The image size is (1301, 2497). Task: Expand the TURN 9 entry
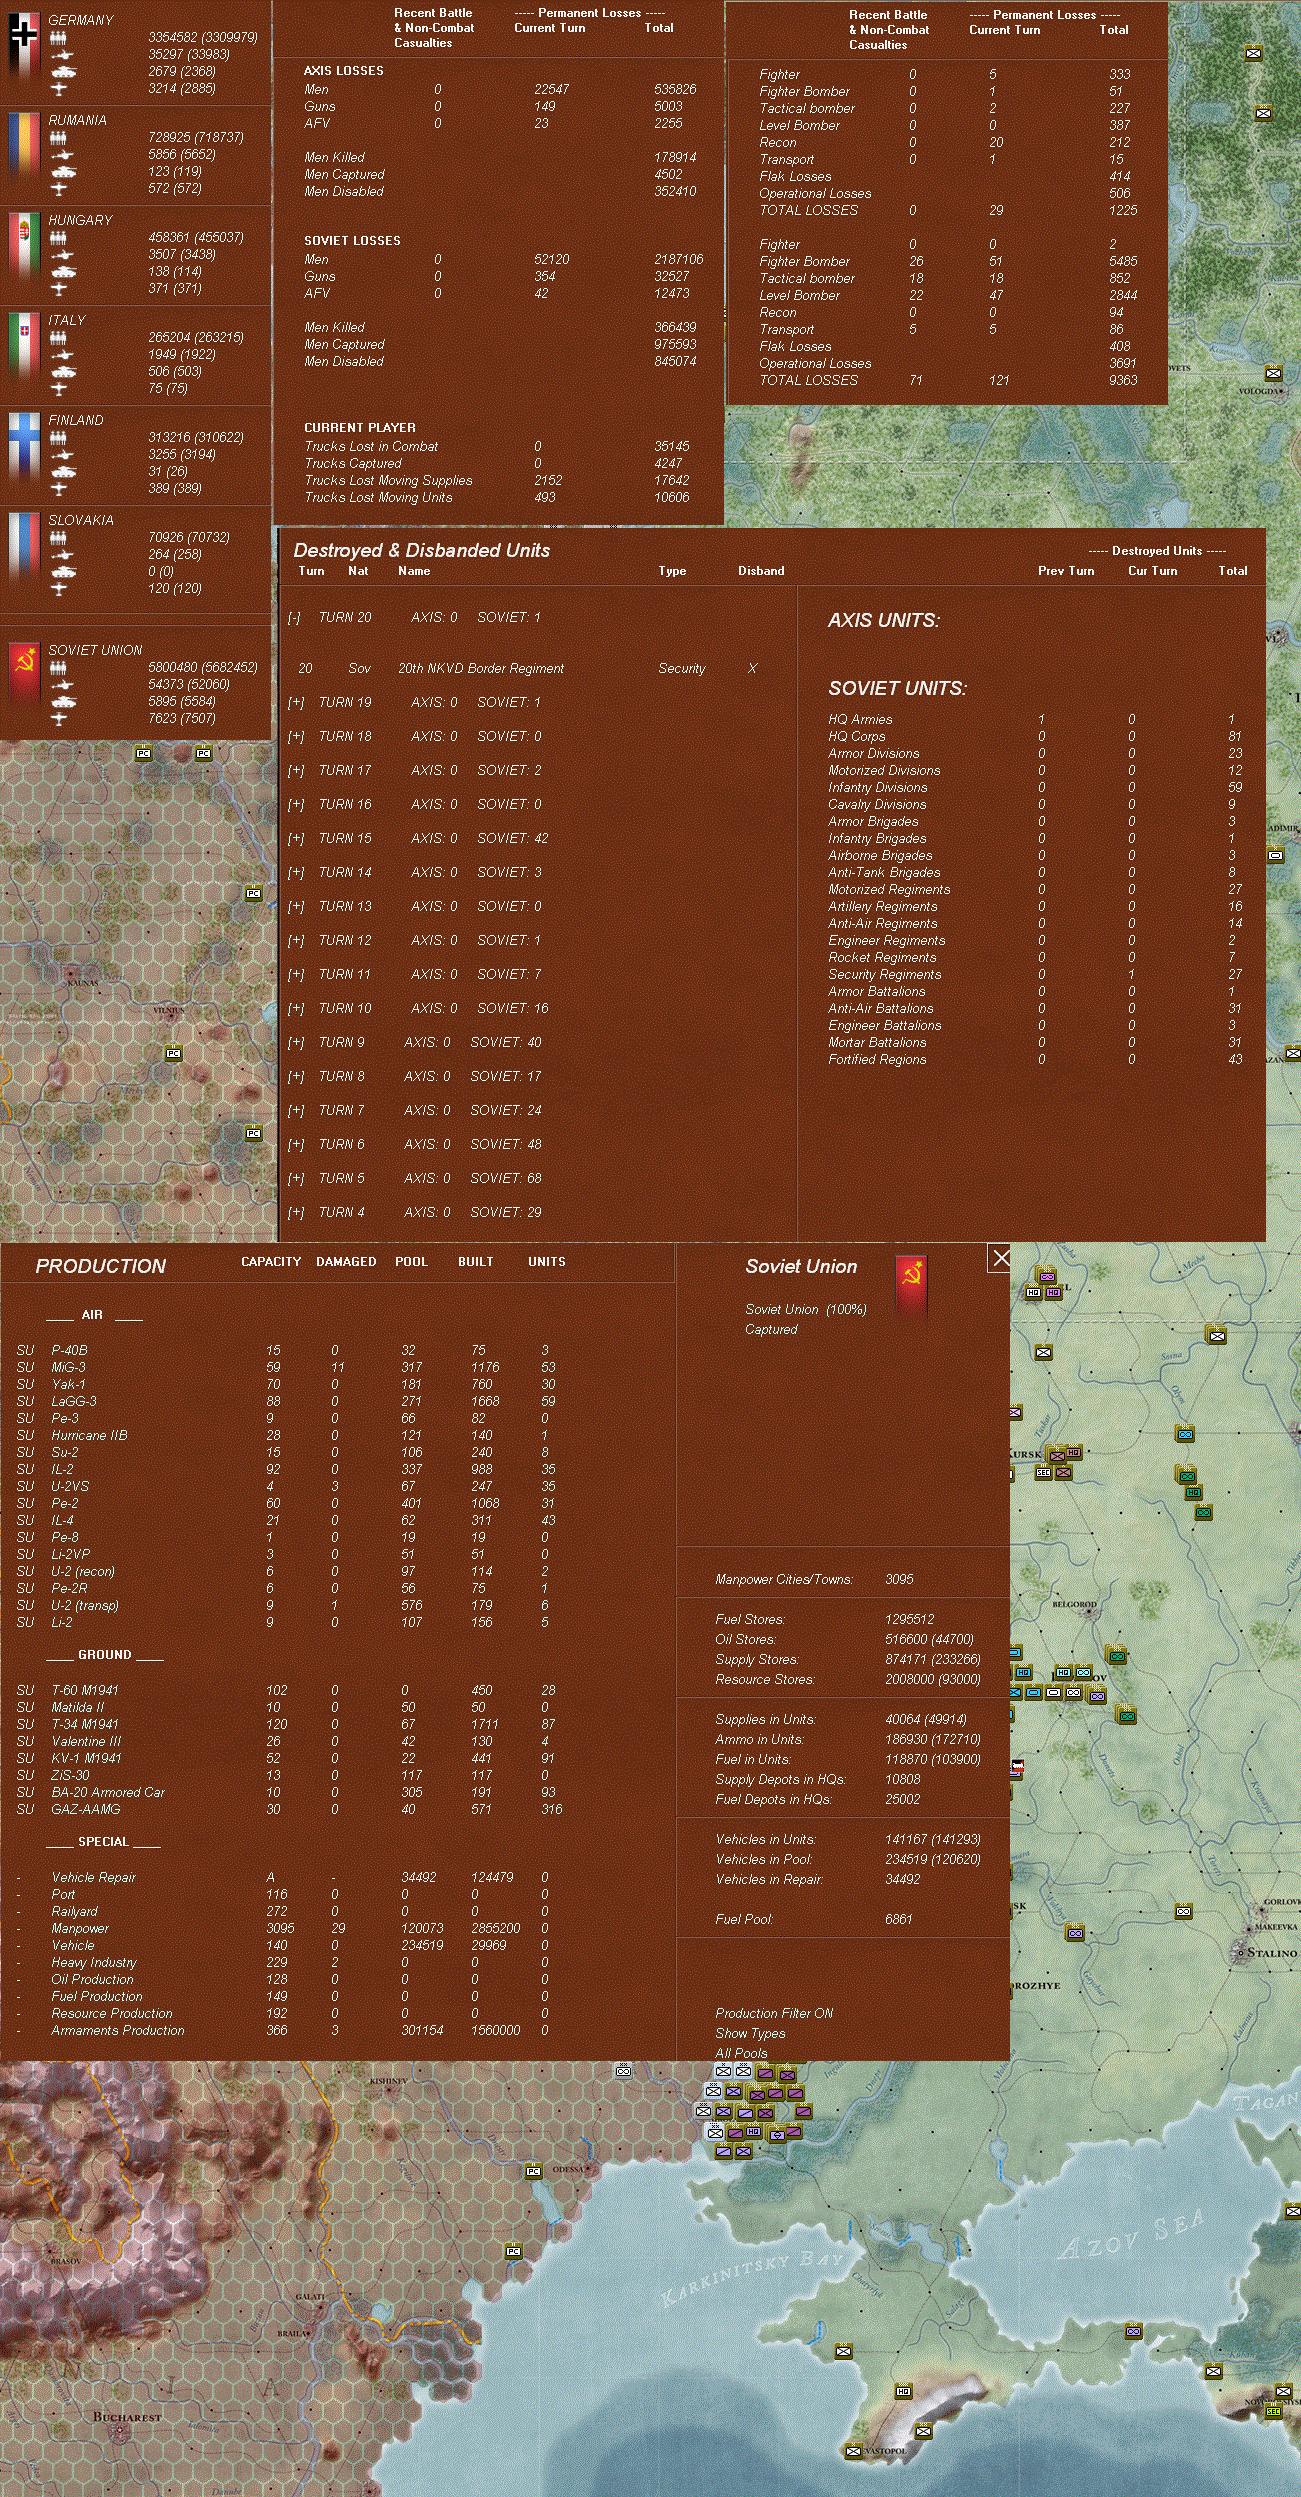point(295,1043)
